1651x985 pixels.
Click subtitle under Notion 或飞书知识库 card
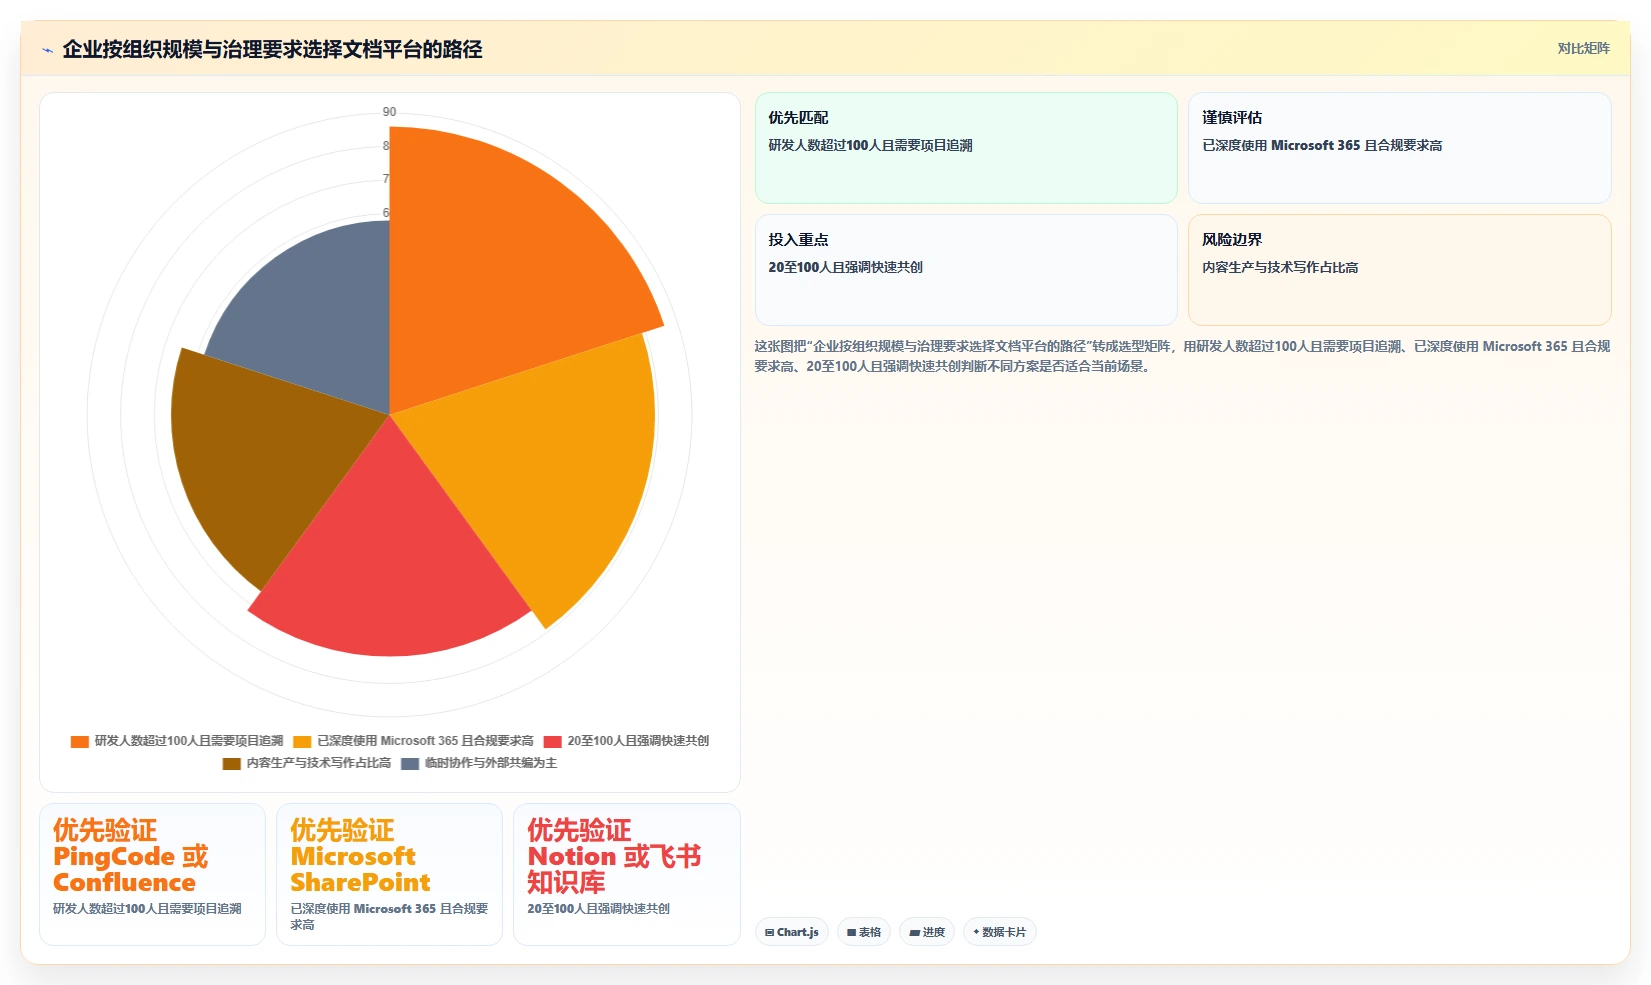tap(598, 909)
